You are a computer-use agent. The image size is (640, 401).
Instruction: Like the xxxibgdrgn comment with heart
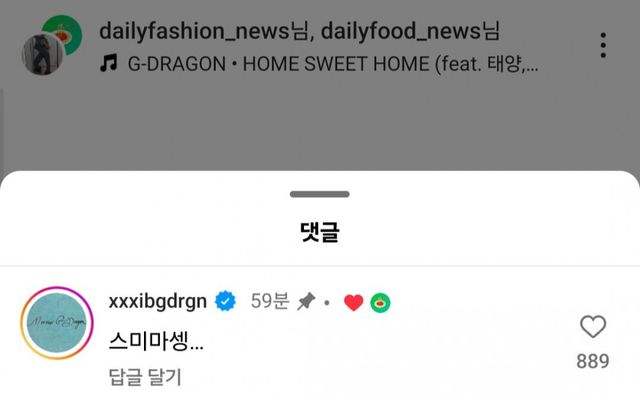593,326
